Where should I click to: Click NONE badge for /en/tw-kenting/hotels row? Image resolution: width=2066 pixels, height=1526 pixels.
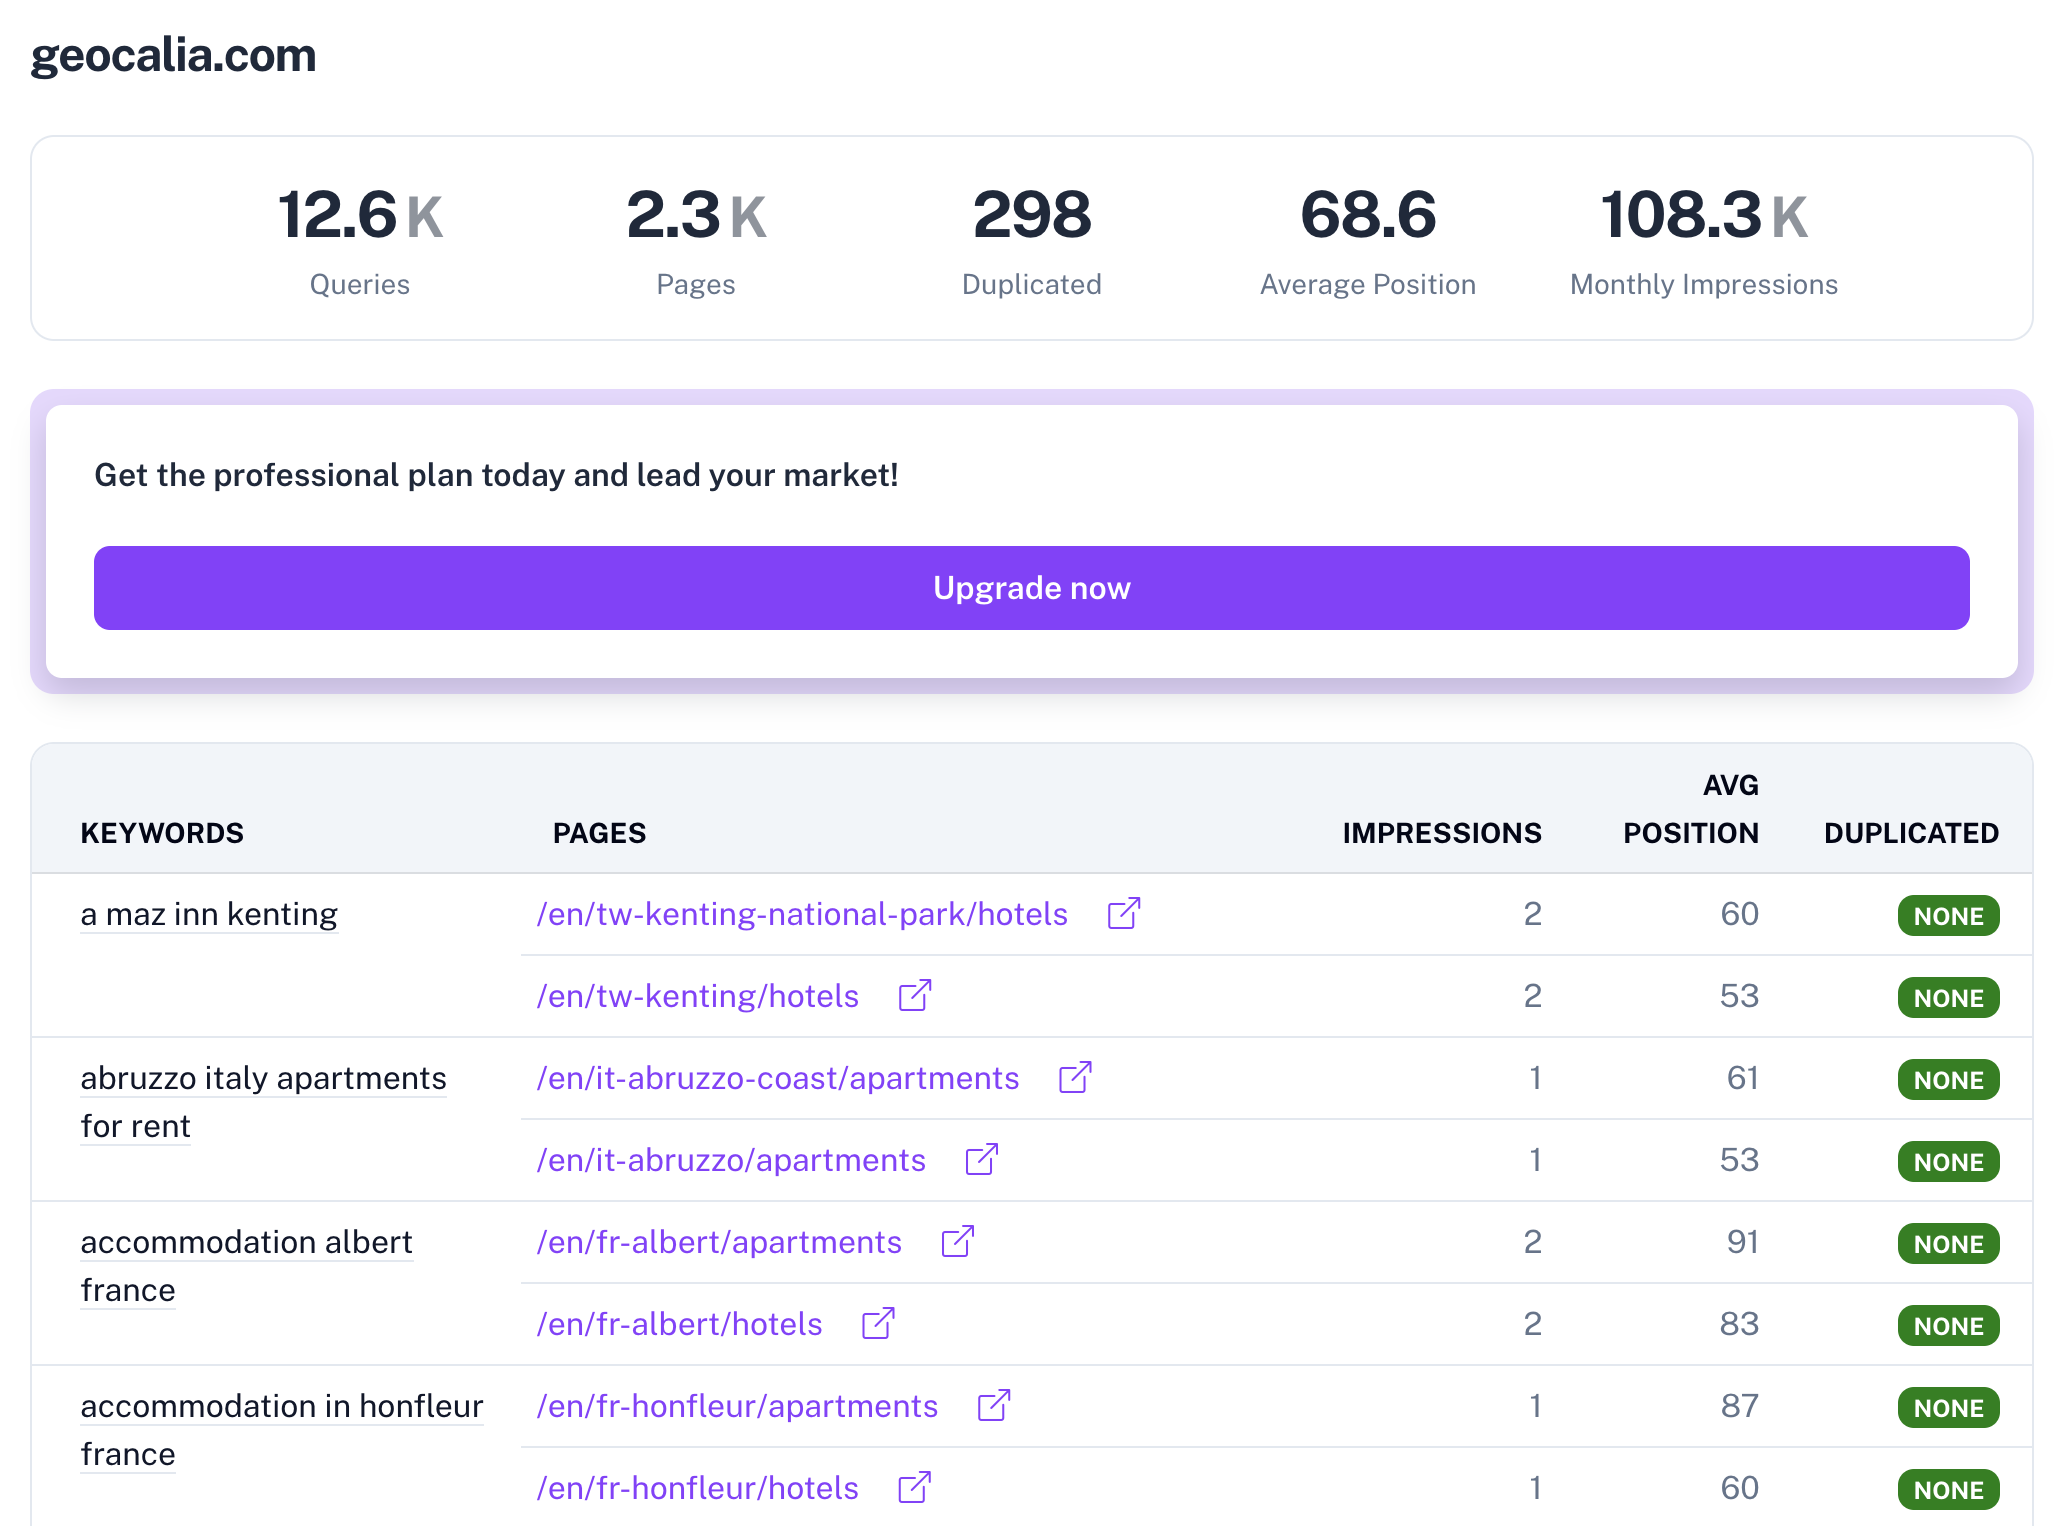1949,998
